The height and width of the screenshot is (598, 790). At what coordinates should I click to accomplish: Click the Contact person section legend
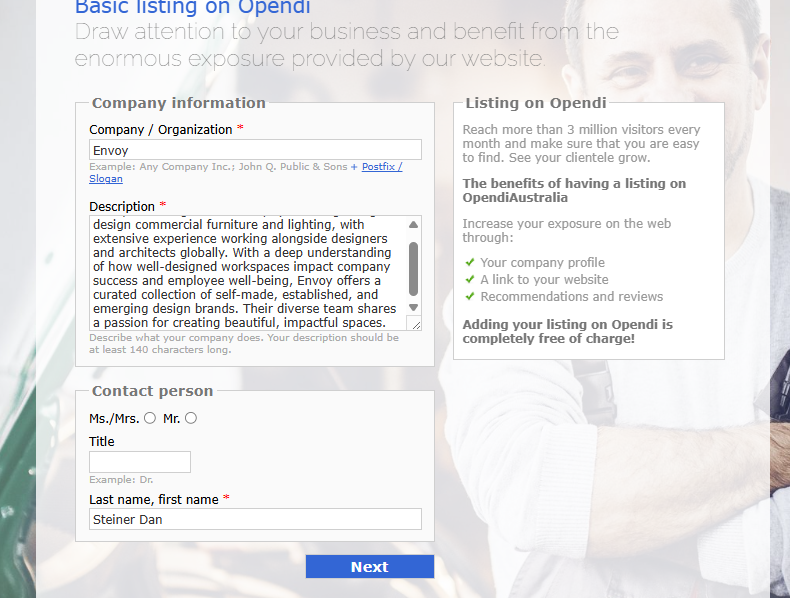pos(152,391)
